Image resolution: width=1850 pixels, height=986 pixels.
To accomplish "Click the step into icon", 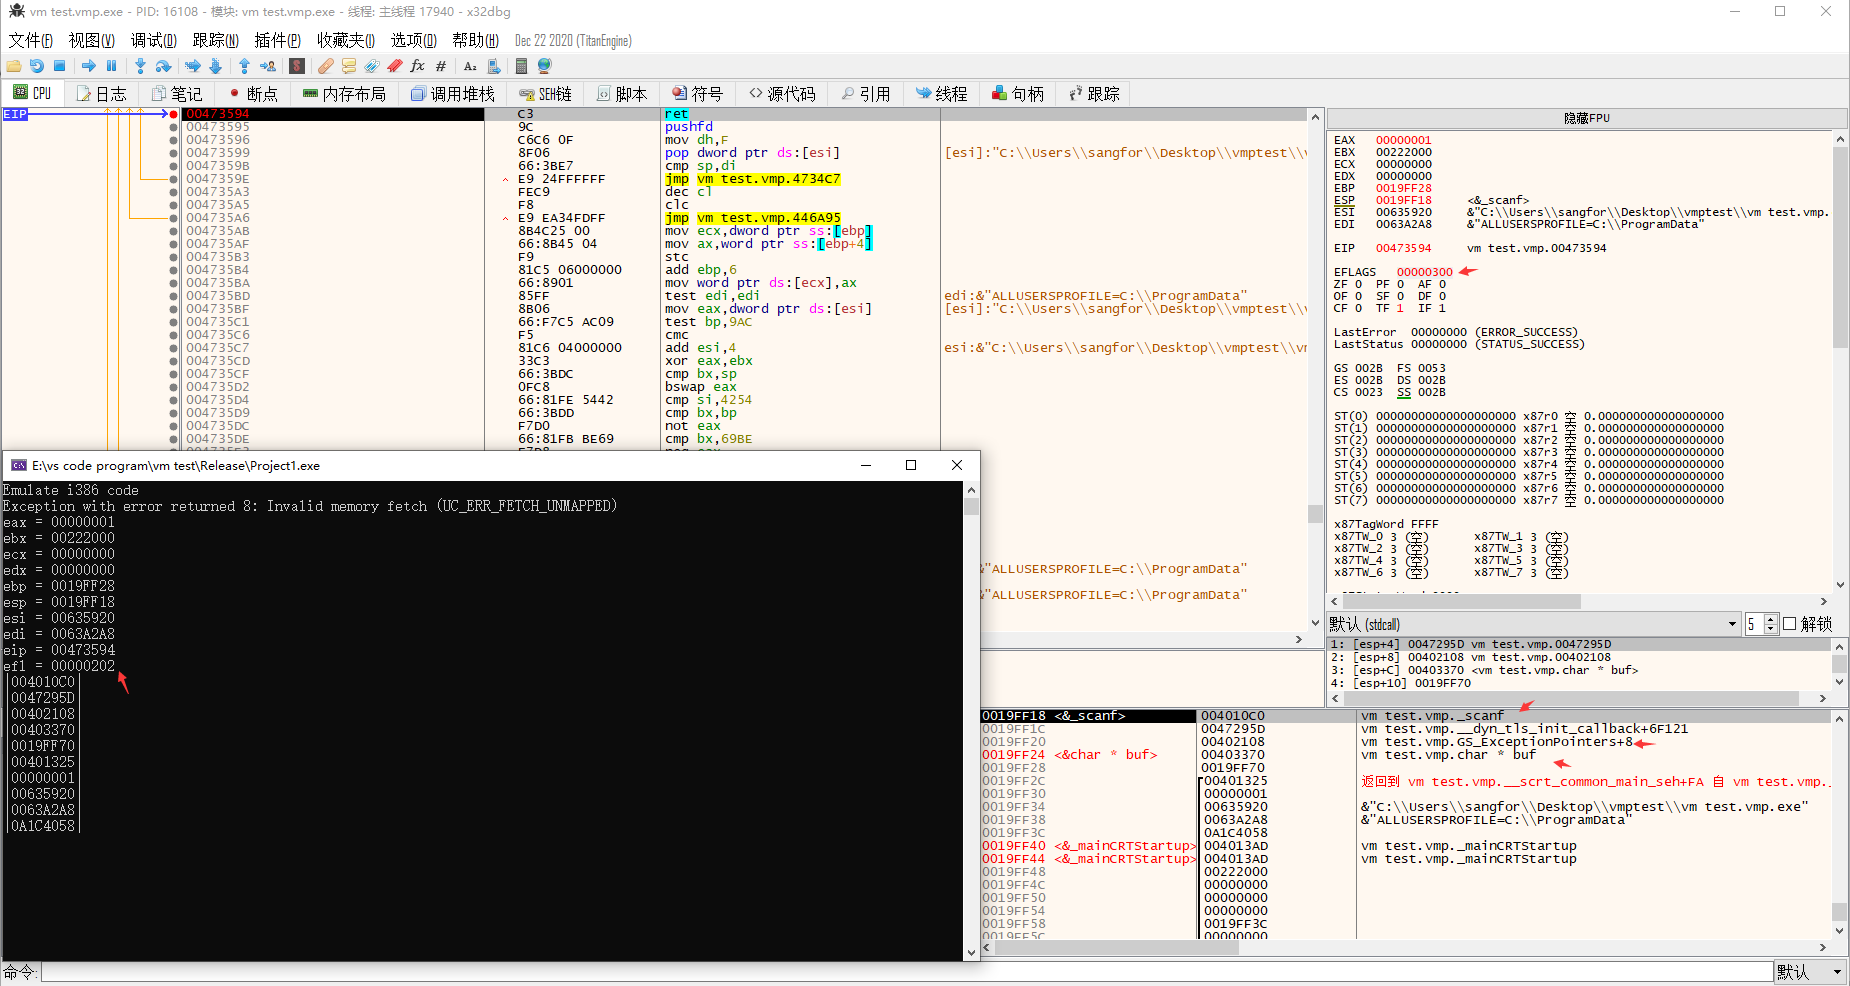I will [x=140, y=66].
